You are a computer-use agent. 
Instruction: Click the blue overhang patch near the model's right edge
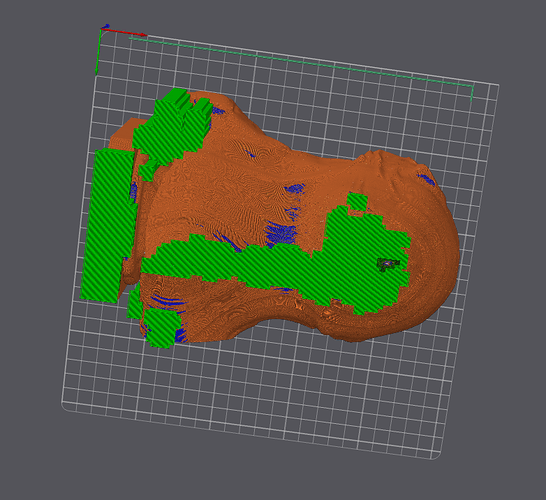(426, 179)
